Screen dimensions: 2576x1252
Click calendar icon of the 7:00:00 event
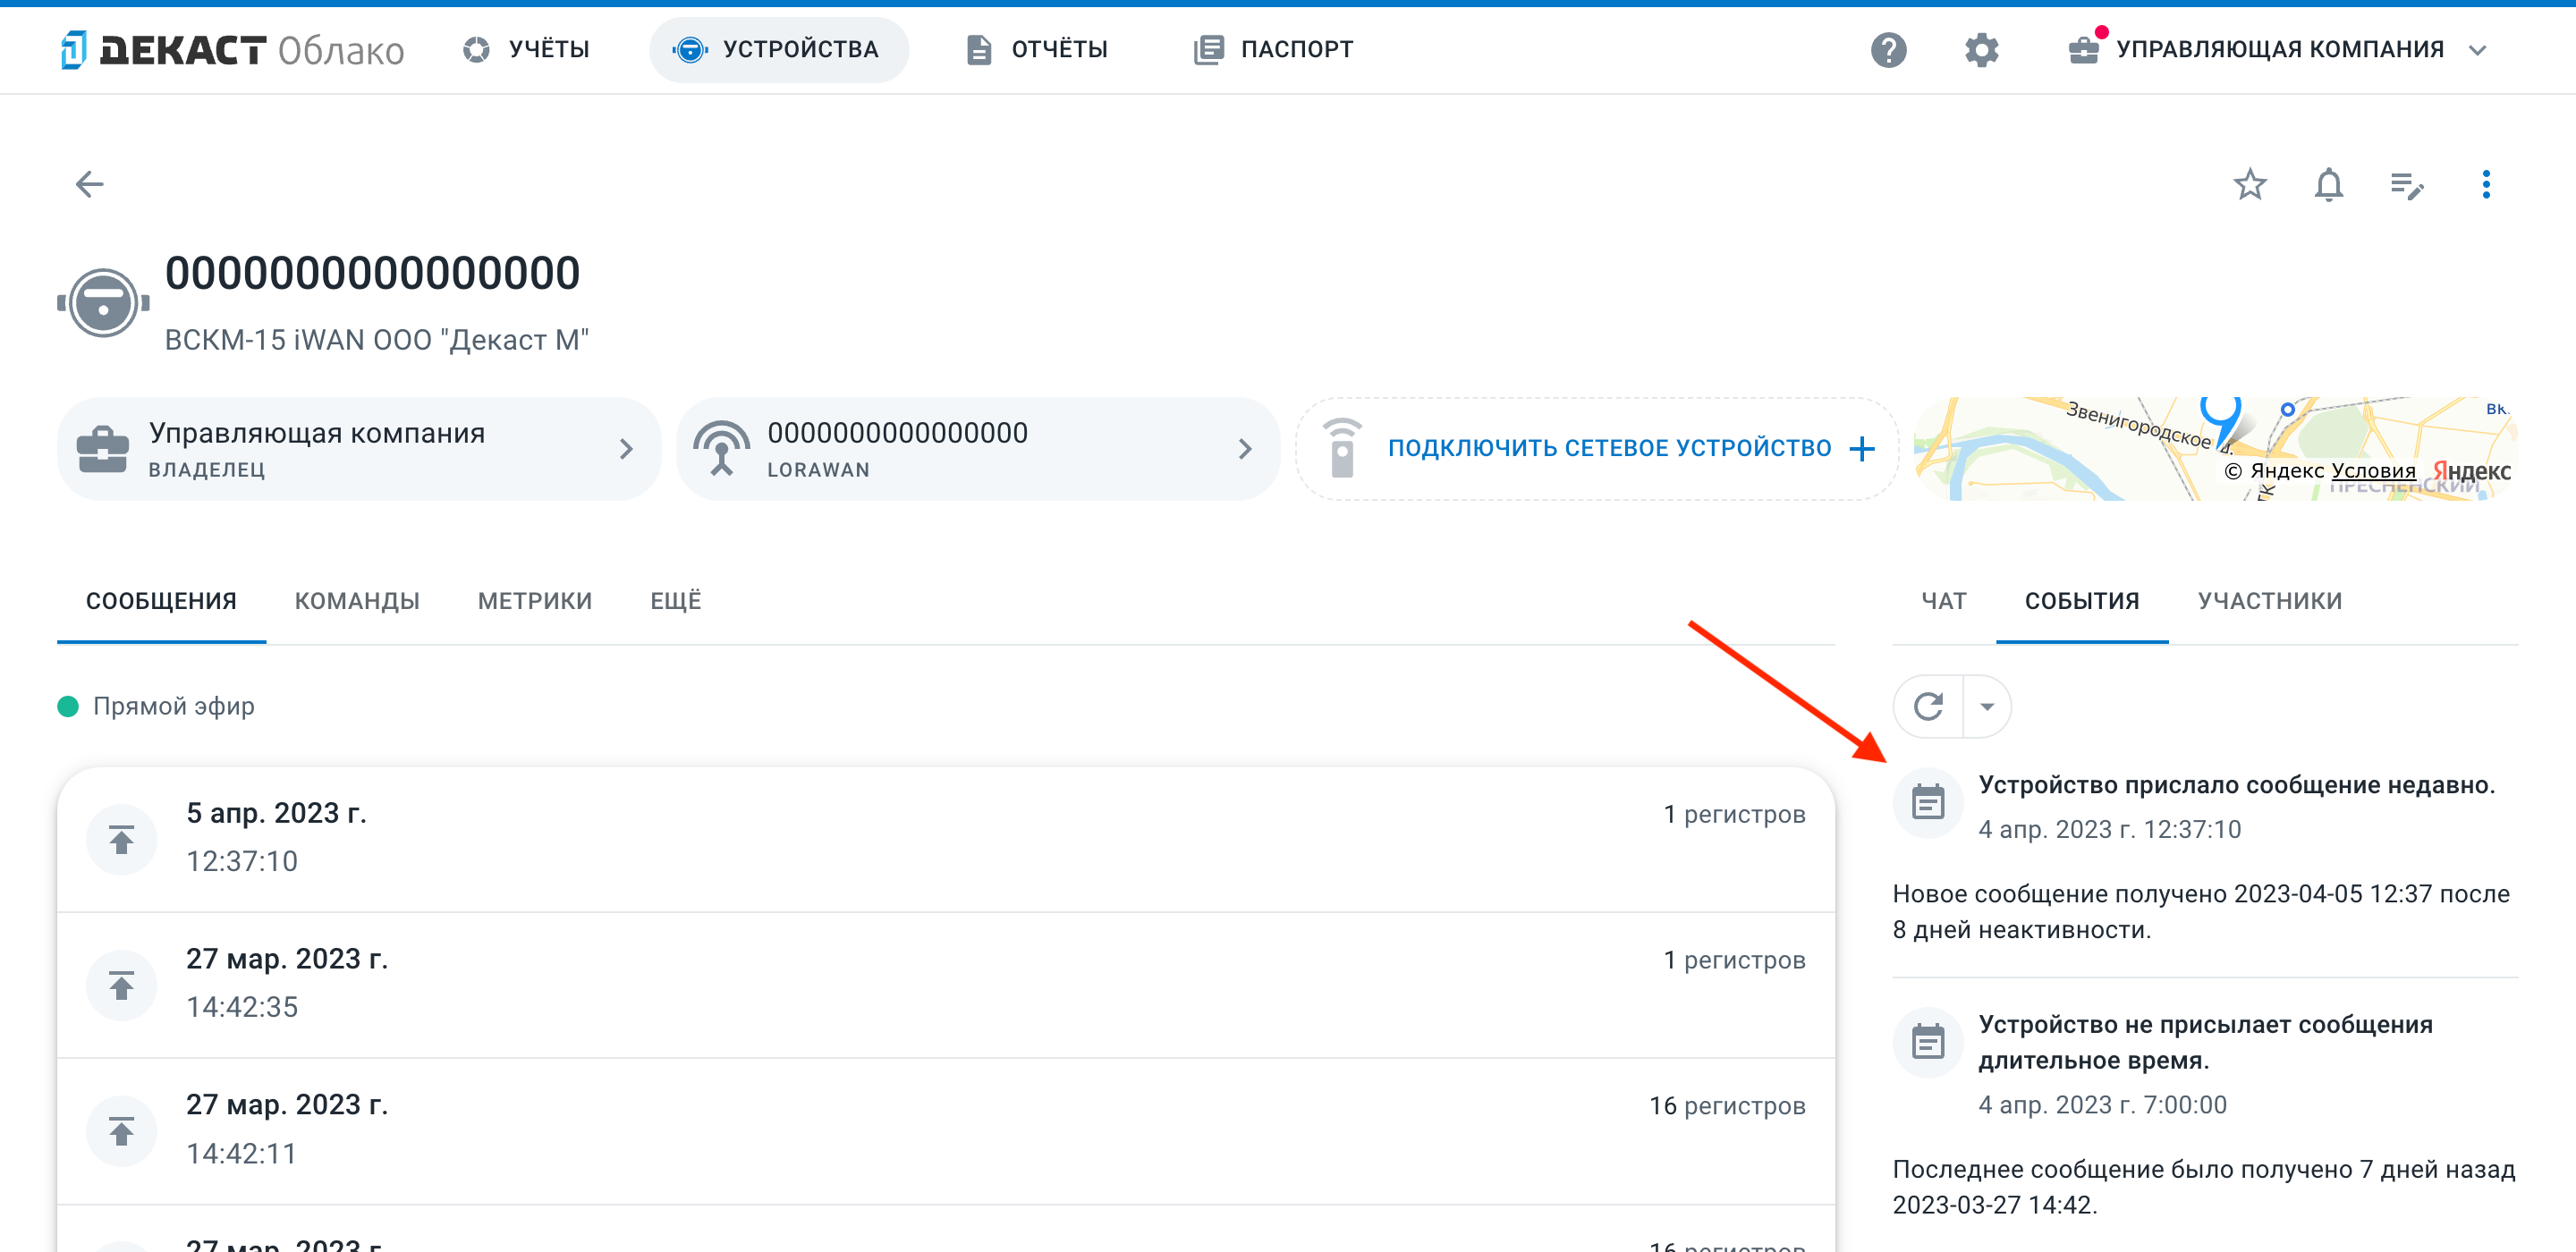[1927, 1041]
